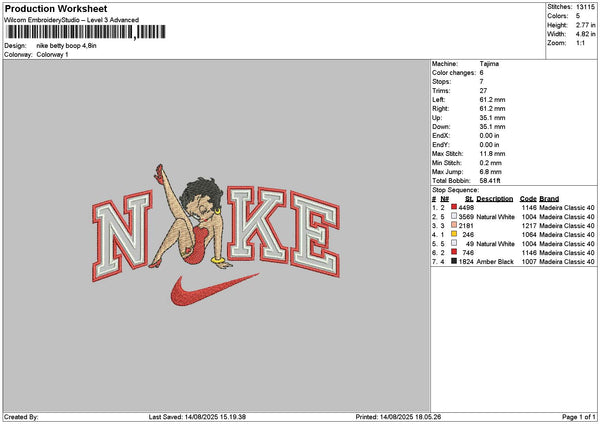
Task: Click 'Printed: 14/08/2025 18.05.26' footer text
Action: click(x=398, y=417)
